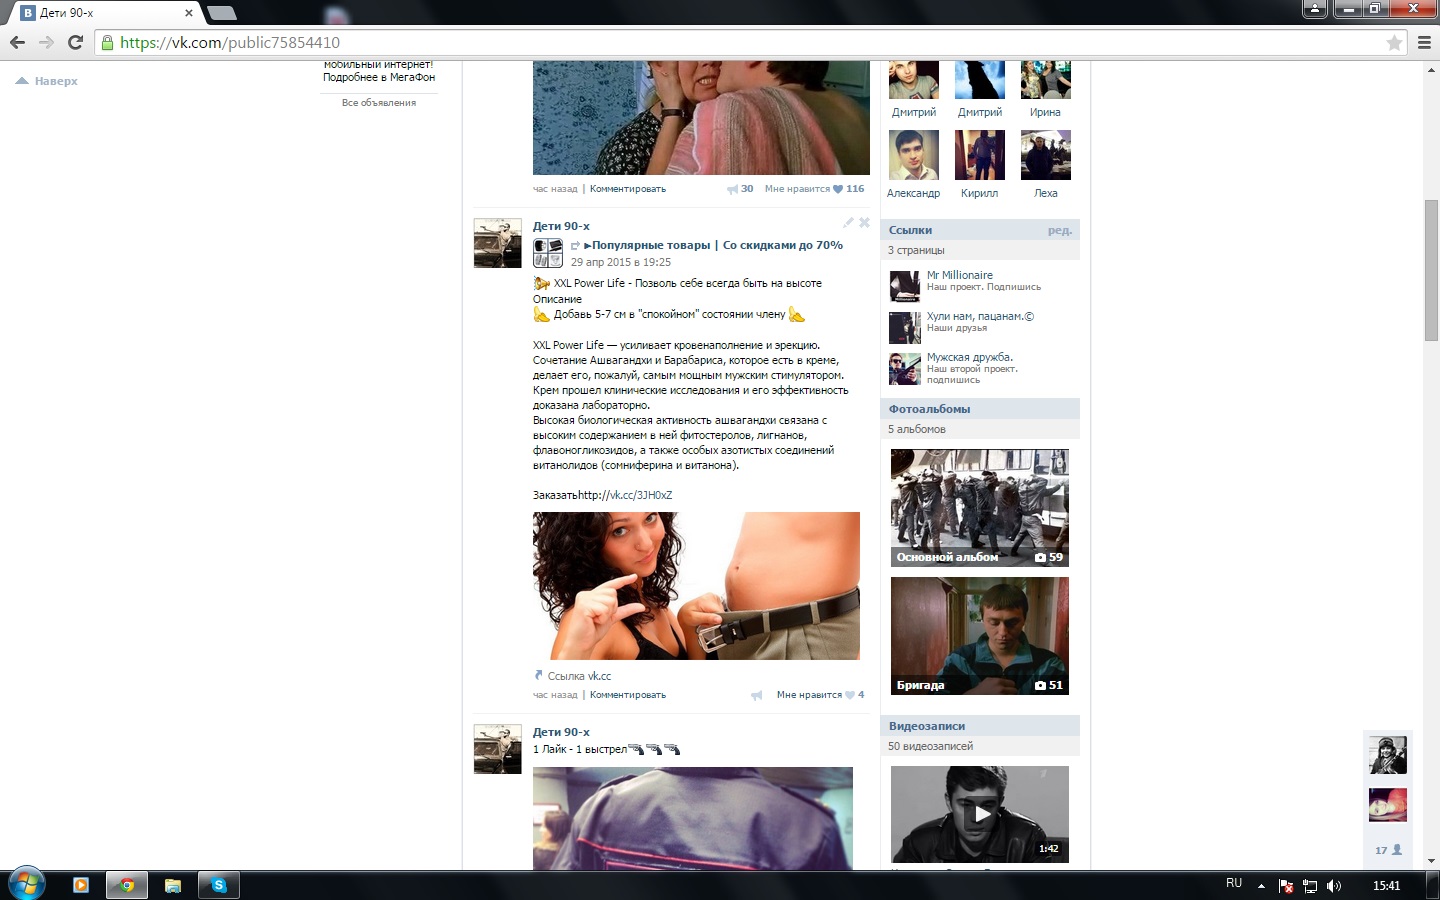Open the post date 29 апр 2015

(621, 262)
